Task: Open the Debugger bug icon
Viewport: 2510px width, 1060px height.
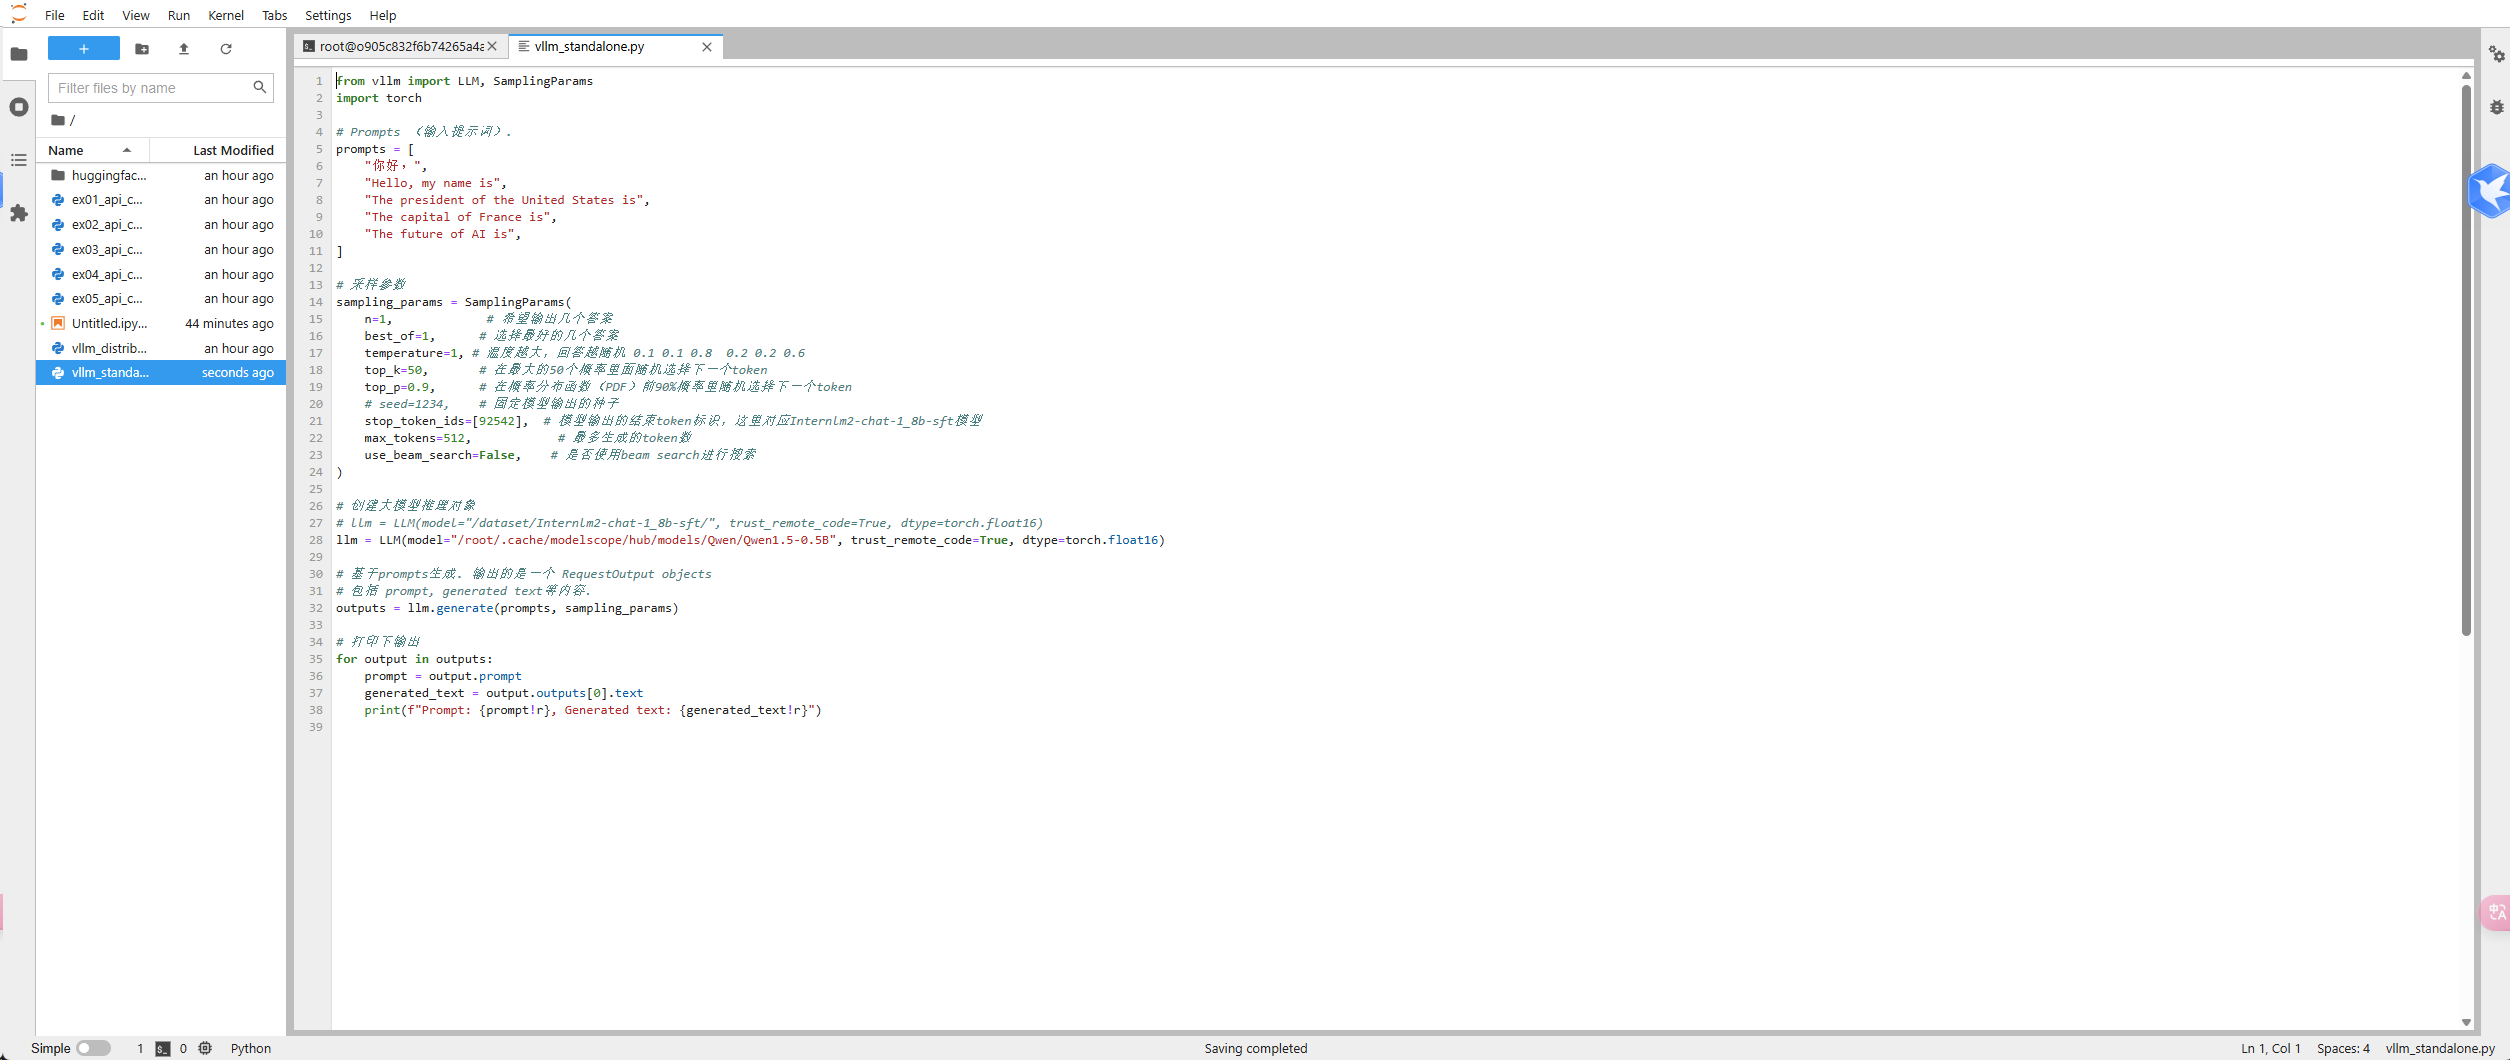Action: coord(2496,107)
